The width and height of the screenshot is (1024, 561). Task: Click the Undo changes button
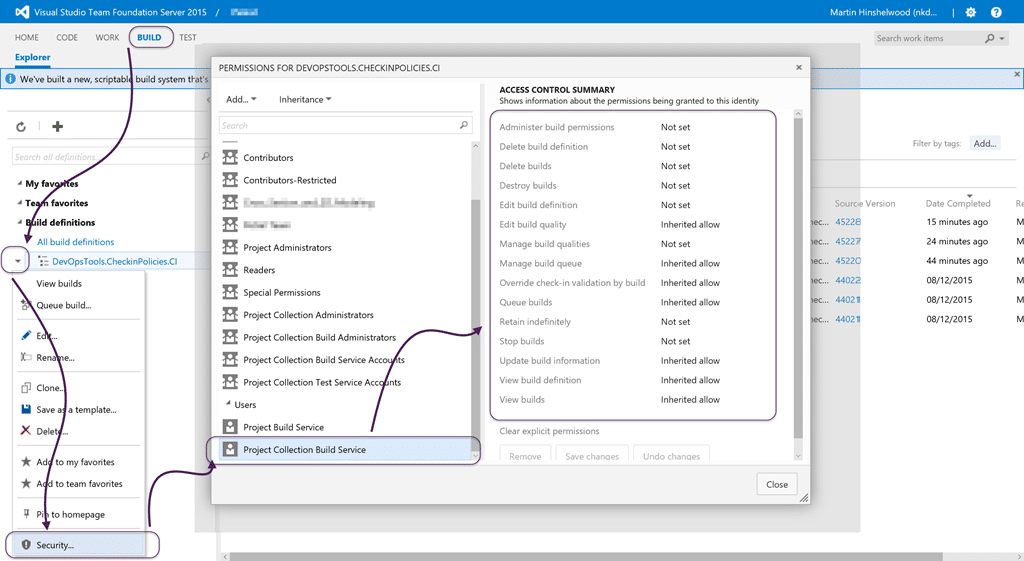671,455
